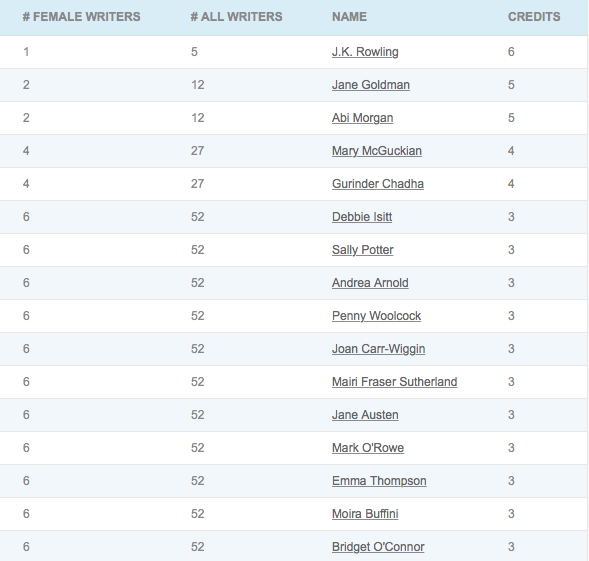The width and height of the screenshot is (589, 561).
Task: Click the CREDITS column header
Action: 534,17
